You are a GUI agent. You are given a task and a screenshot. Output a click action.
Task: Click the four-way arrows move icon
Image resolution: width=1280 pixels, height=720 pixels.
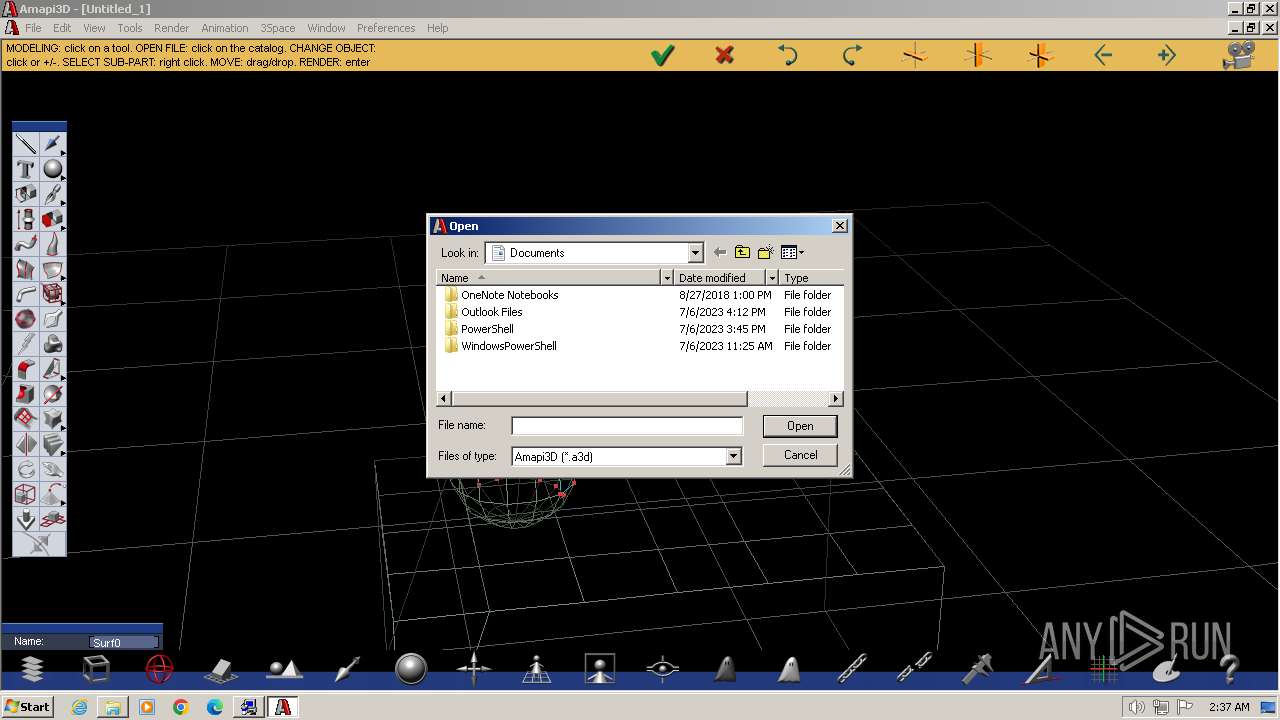pos(474,669)
